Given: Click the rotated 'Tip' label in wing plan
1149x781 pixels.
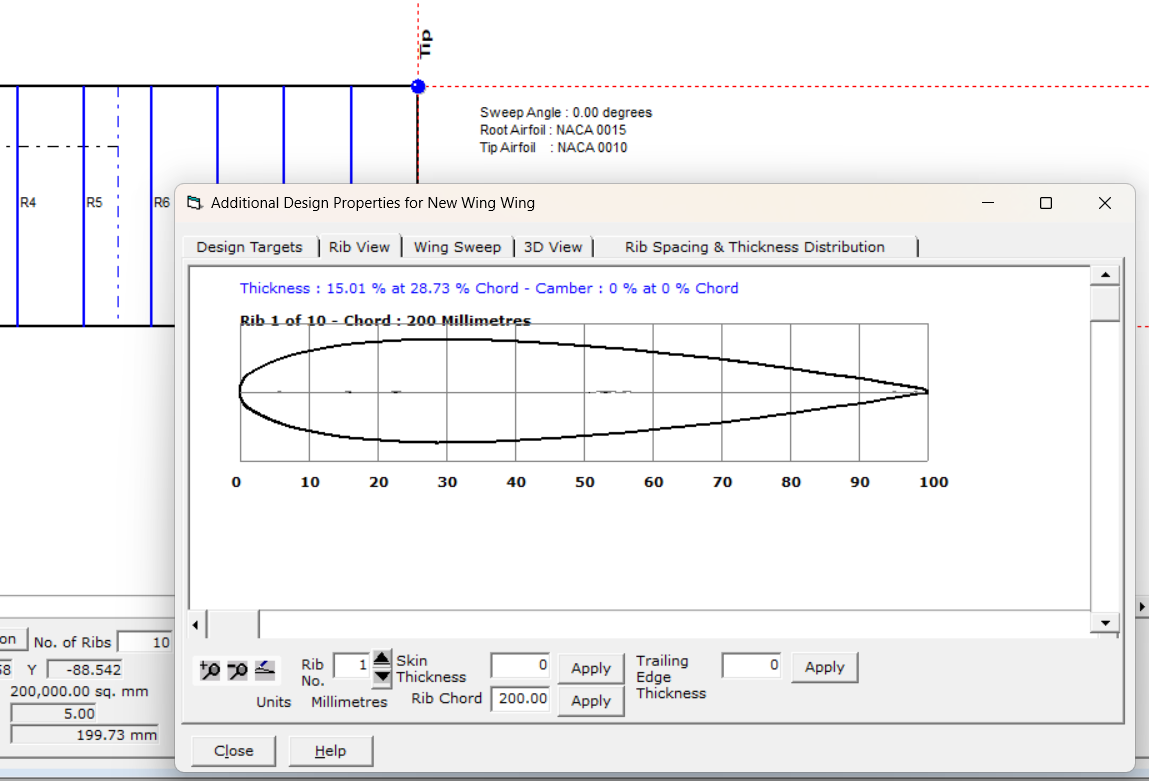Looking at the screenshot, I should click(x=425, y=43).
